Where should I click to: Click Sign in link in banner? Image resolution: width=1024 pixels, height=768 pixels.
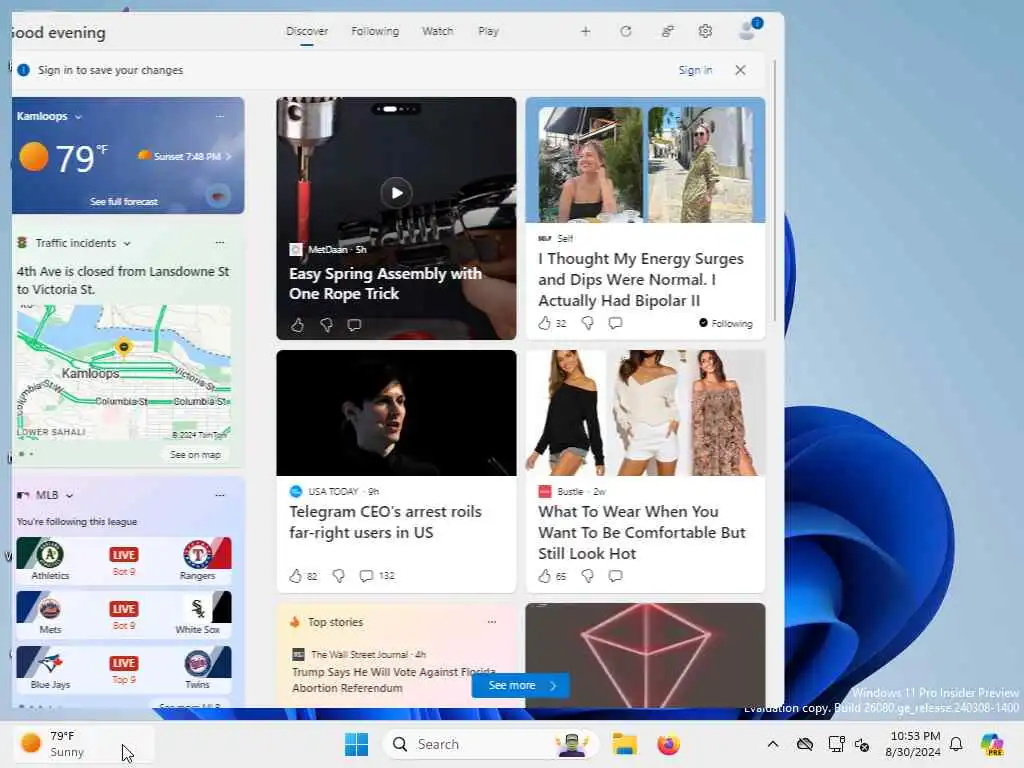[x=695, y=70]
